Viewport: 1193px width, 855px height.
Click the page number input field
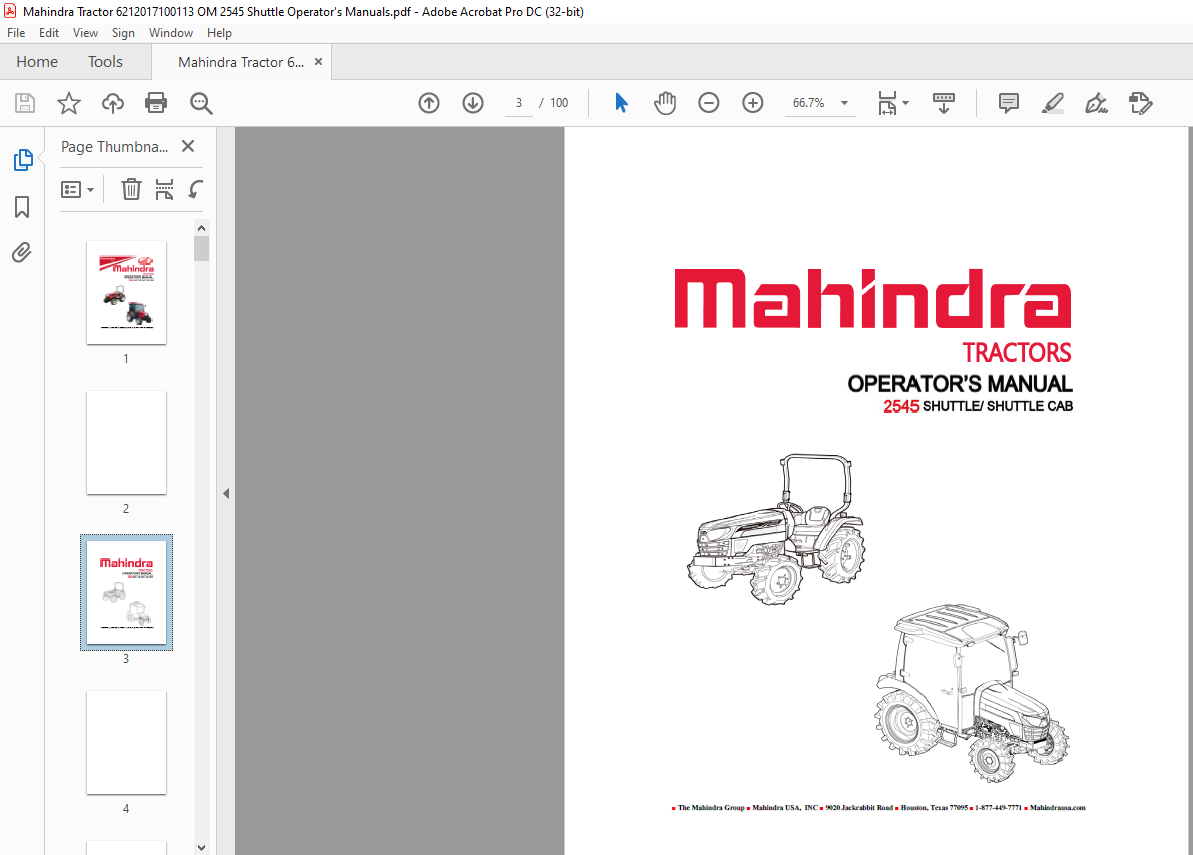click(x=519, y=103)
